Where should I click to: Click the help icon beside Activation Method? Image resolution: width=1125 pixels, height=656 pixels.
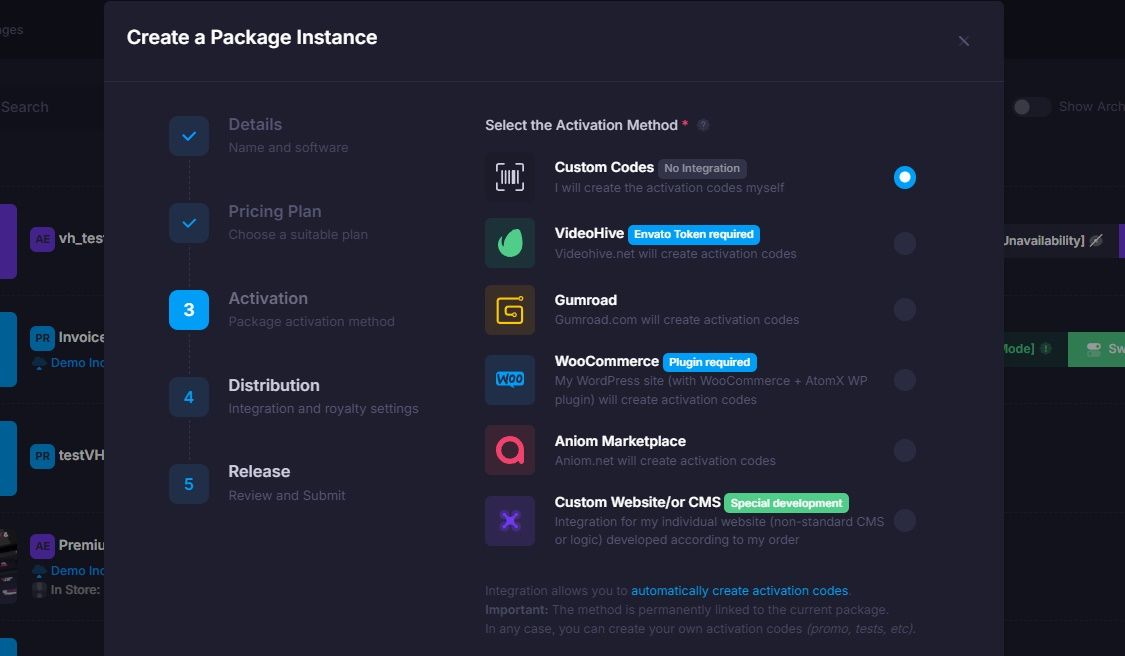703,125
